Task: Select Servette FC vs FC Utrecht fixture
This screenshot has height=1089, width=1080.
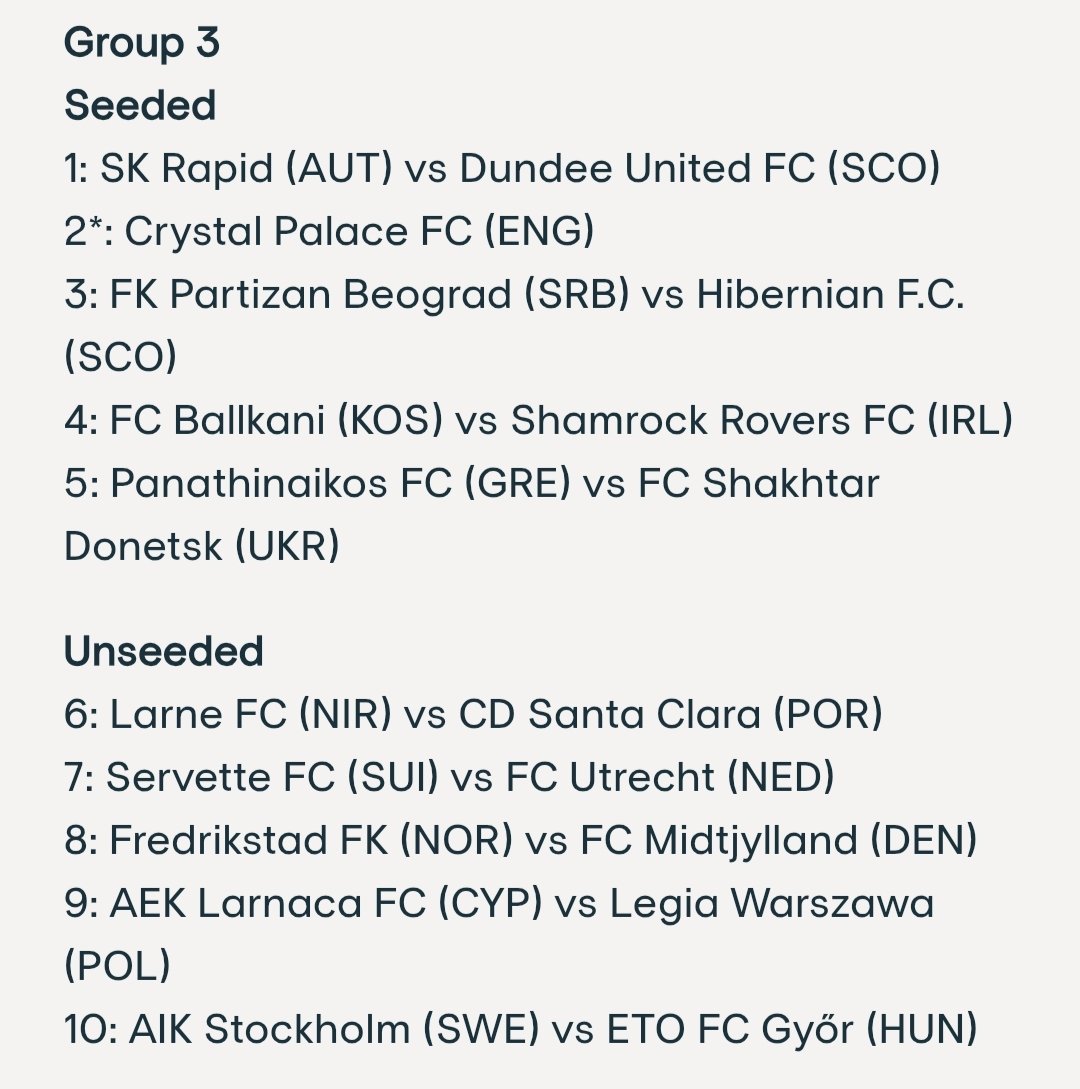Action: click(x=449, y=777)
